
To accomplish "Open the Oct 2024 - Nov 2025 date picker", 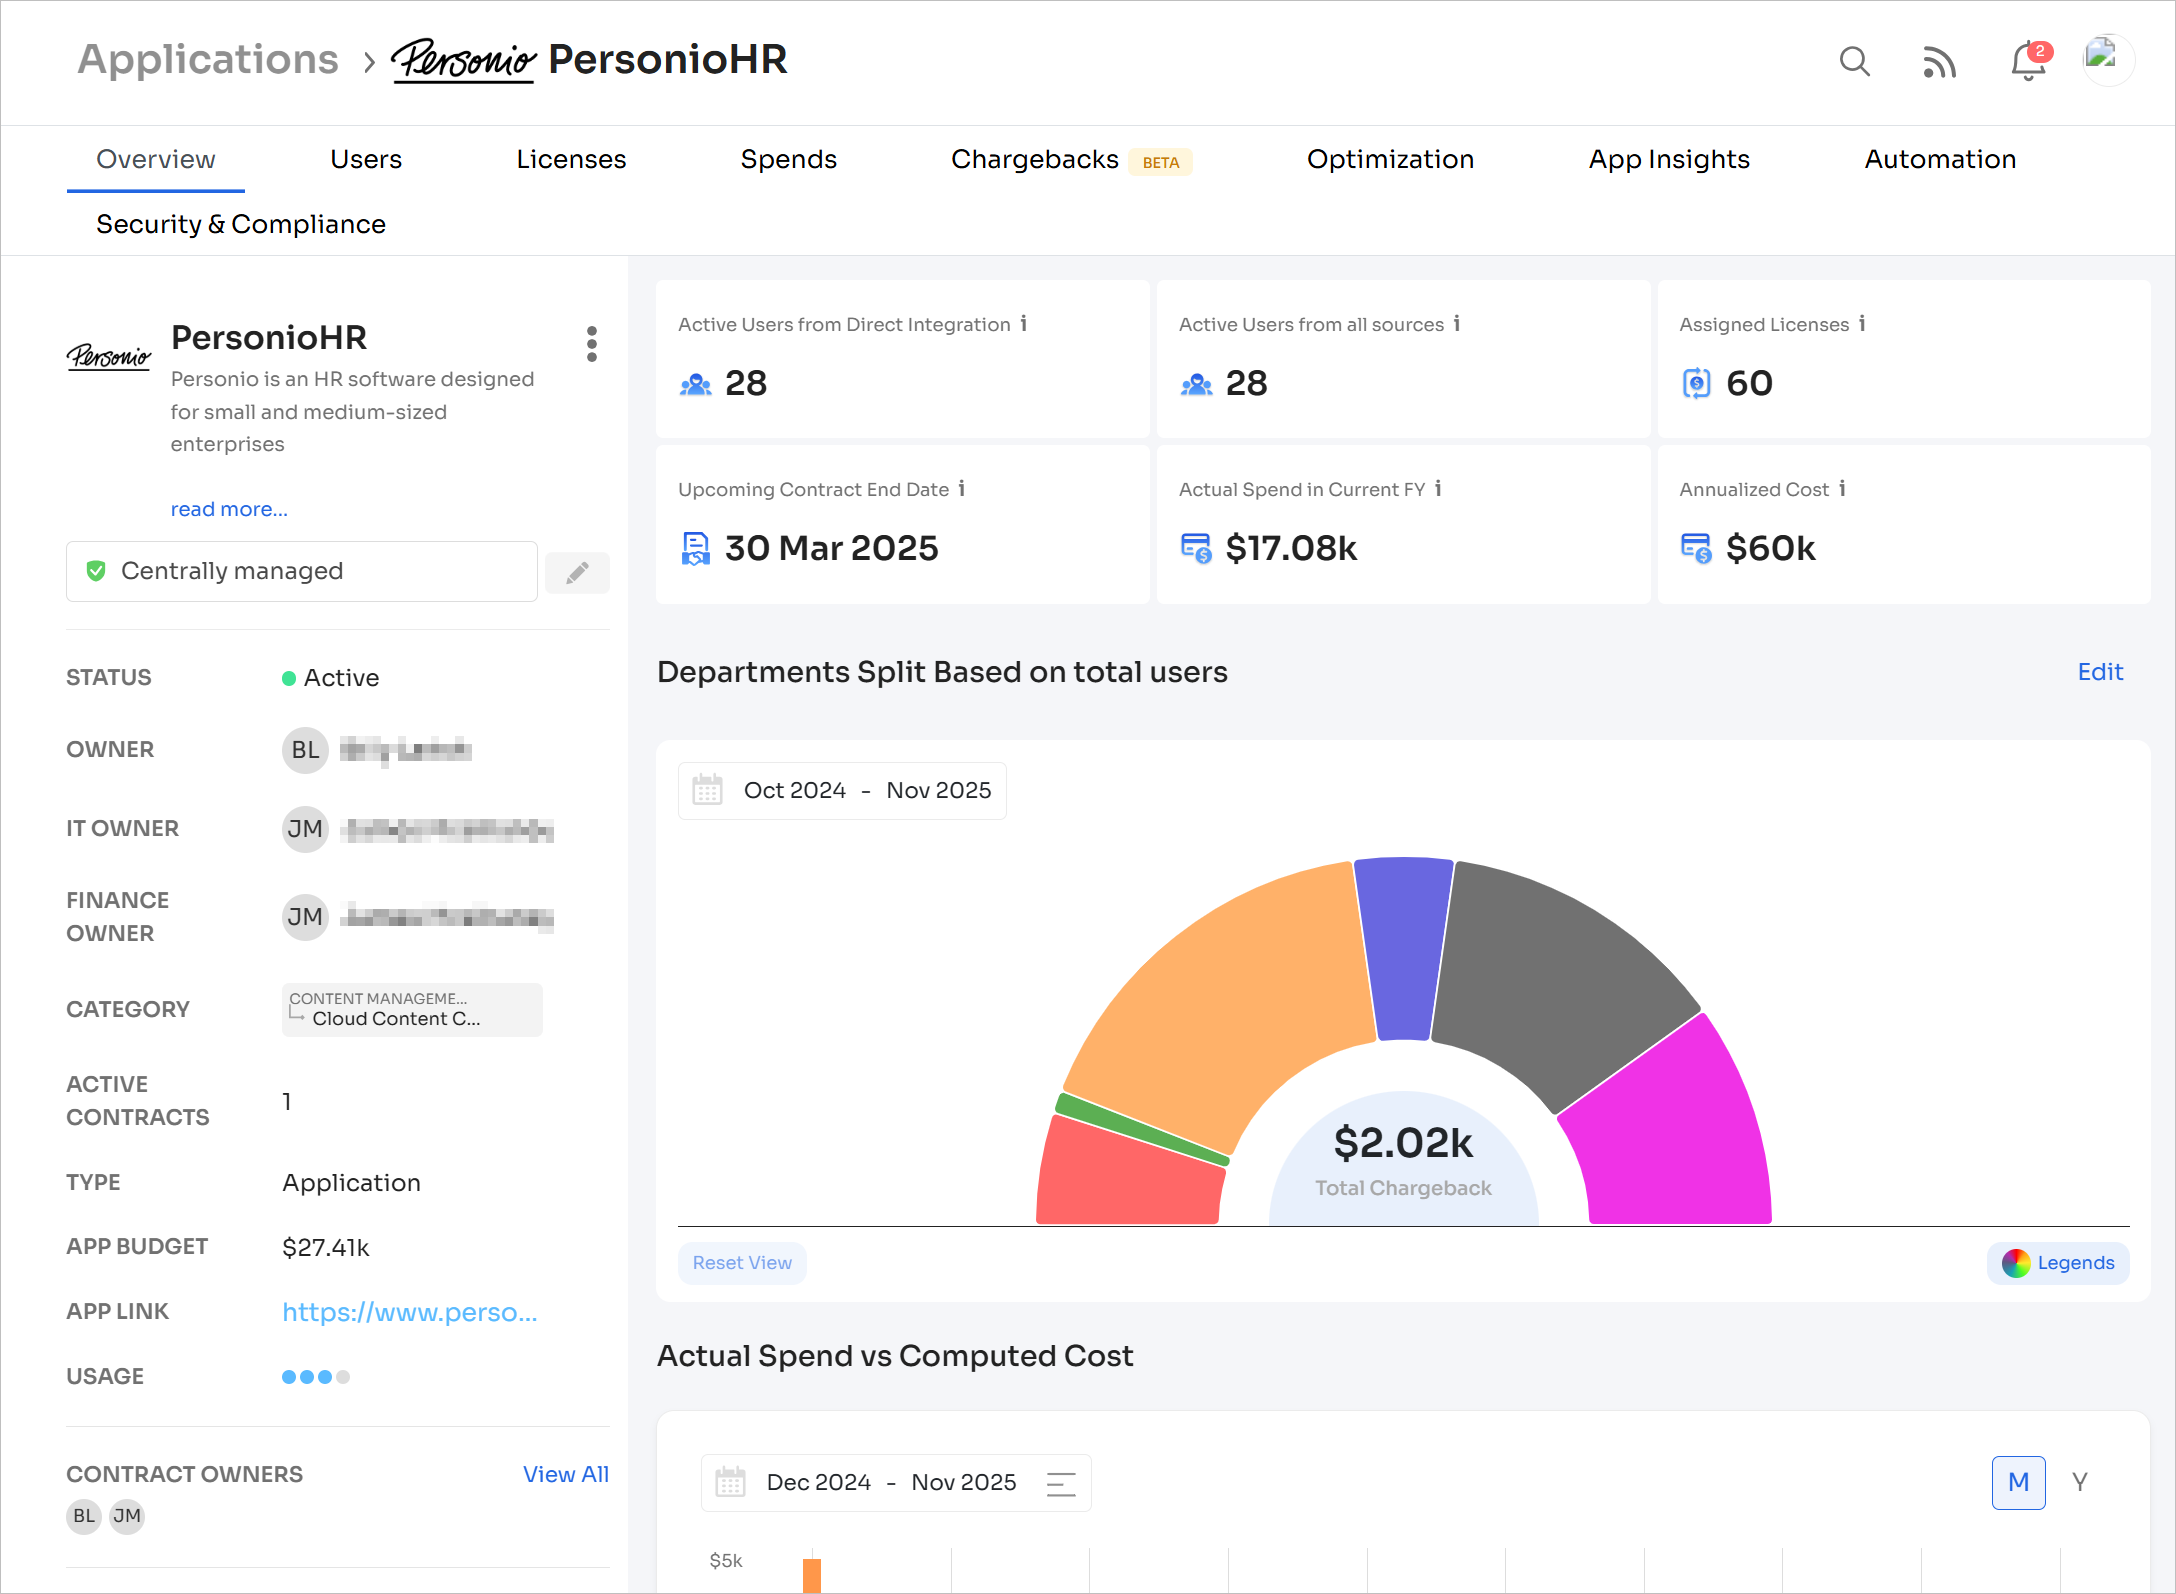I will coord(842,791).
